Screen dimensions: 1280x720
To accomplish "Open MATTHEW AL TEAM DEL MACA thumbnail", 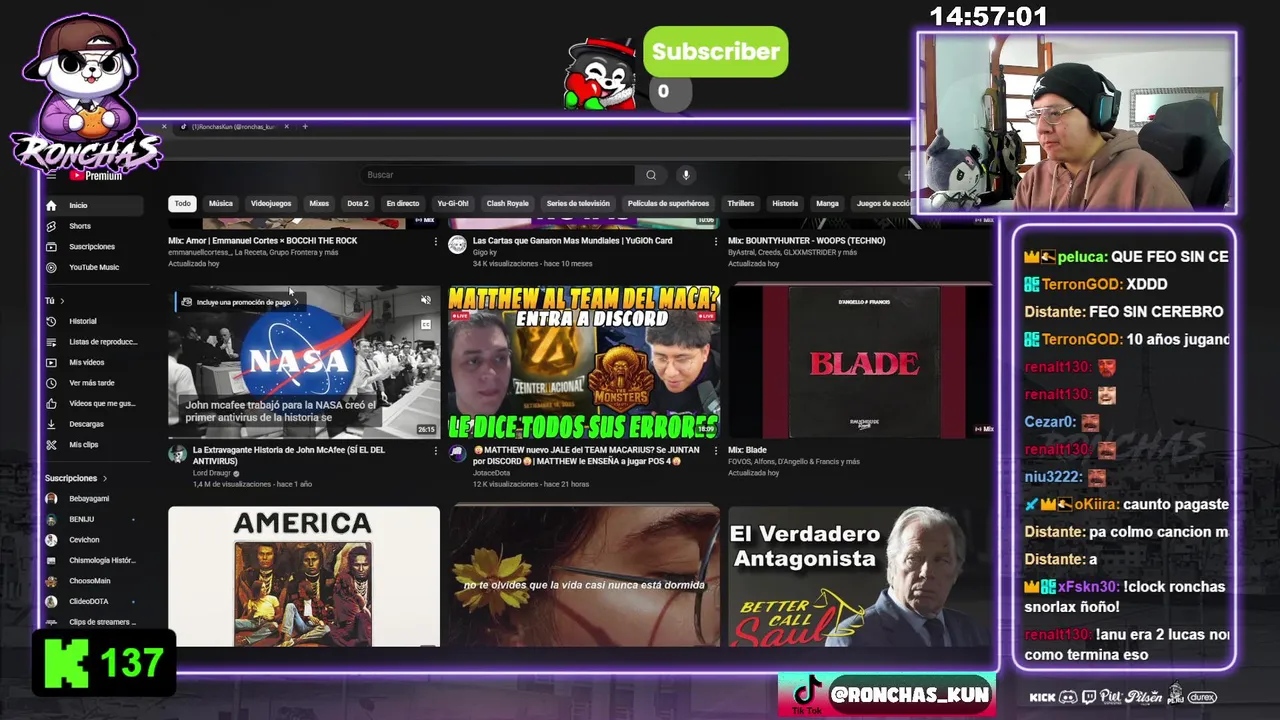I will click(x=584, y=362).
